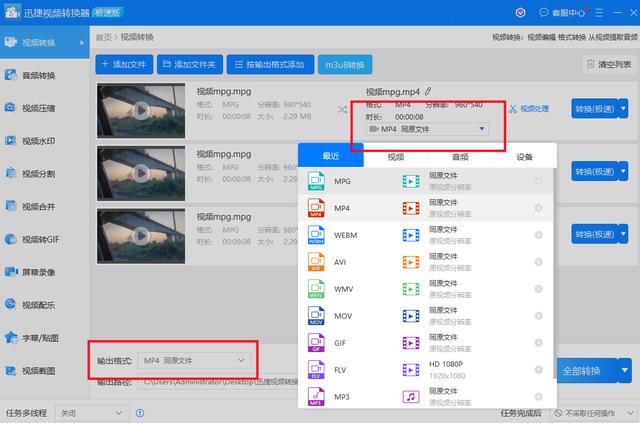Play the third video thumbnail preview
The height and width of the screenshot is (423, 640).
click(141, 236)
